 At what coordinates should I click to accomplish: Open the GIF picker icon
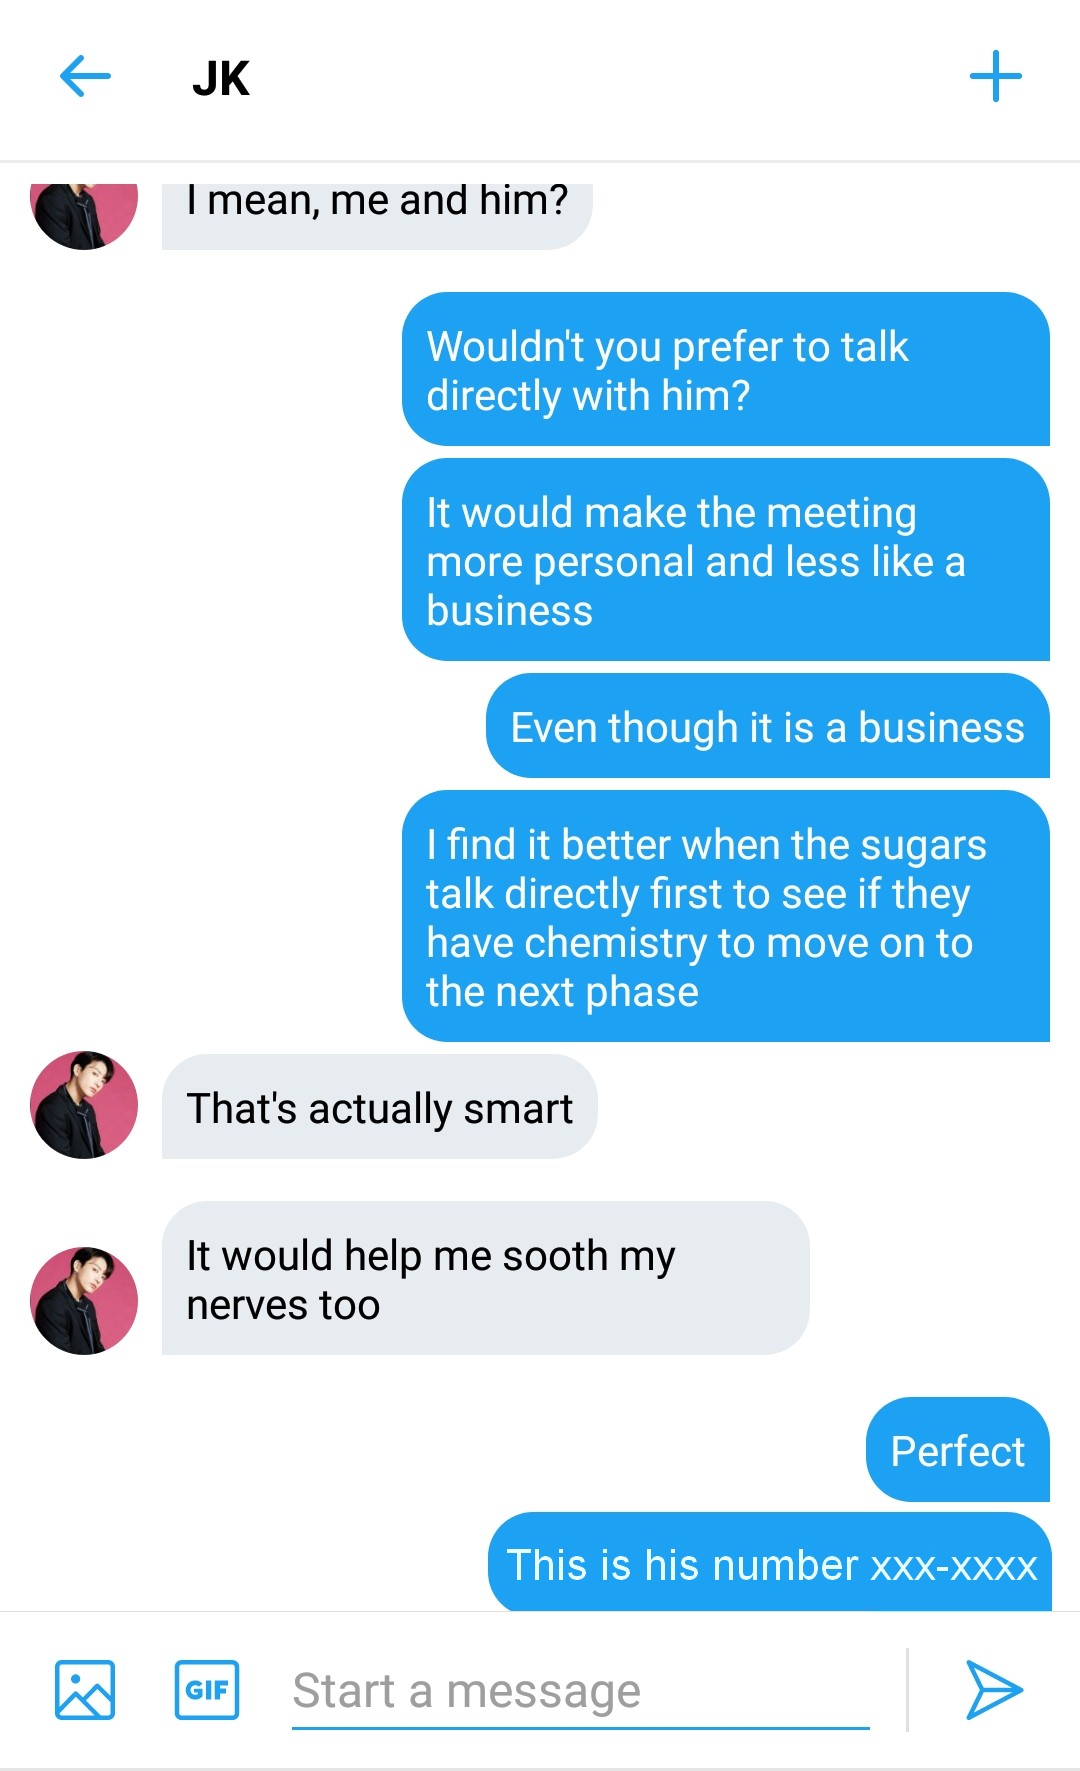[207, 1689]
